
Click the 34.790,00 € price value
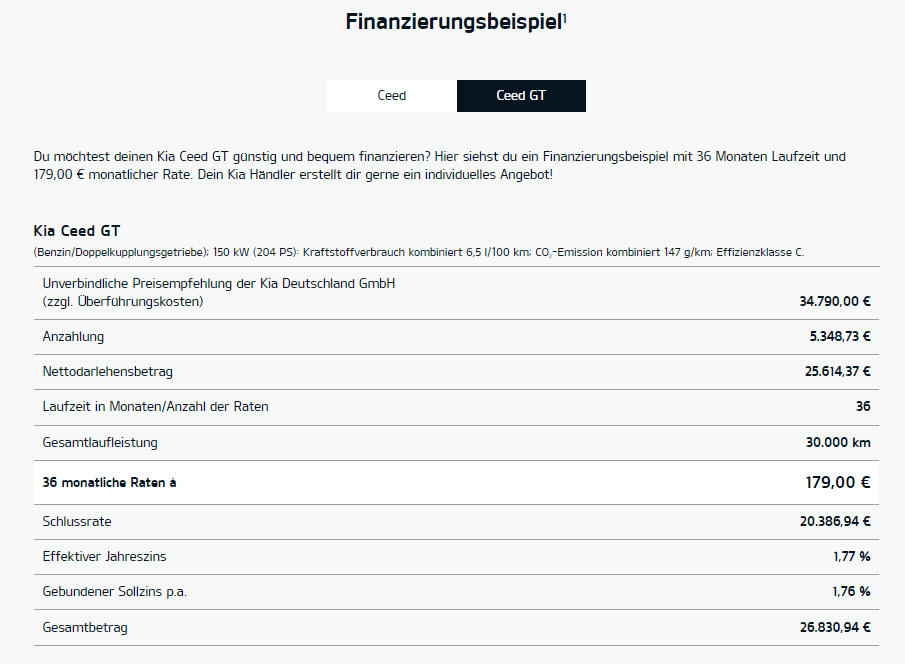coord(835,301)
